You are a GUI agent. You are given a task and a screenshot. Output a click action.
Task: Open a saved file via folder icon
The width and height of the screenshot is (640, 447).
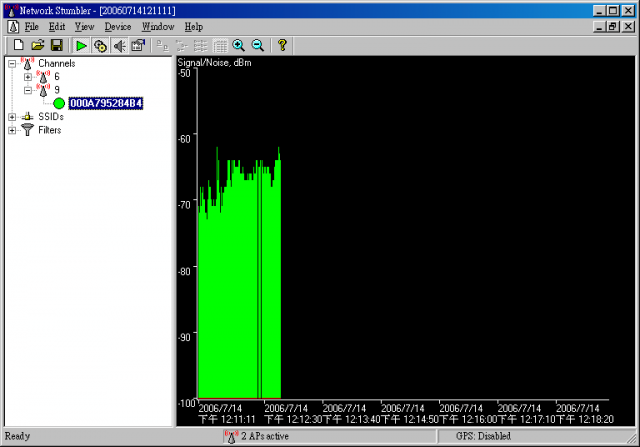tap(37, 46)
